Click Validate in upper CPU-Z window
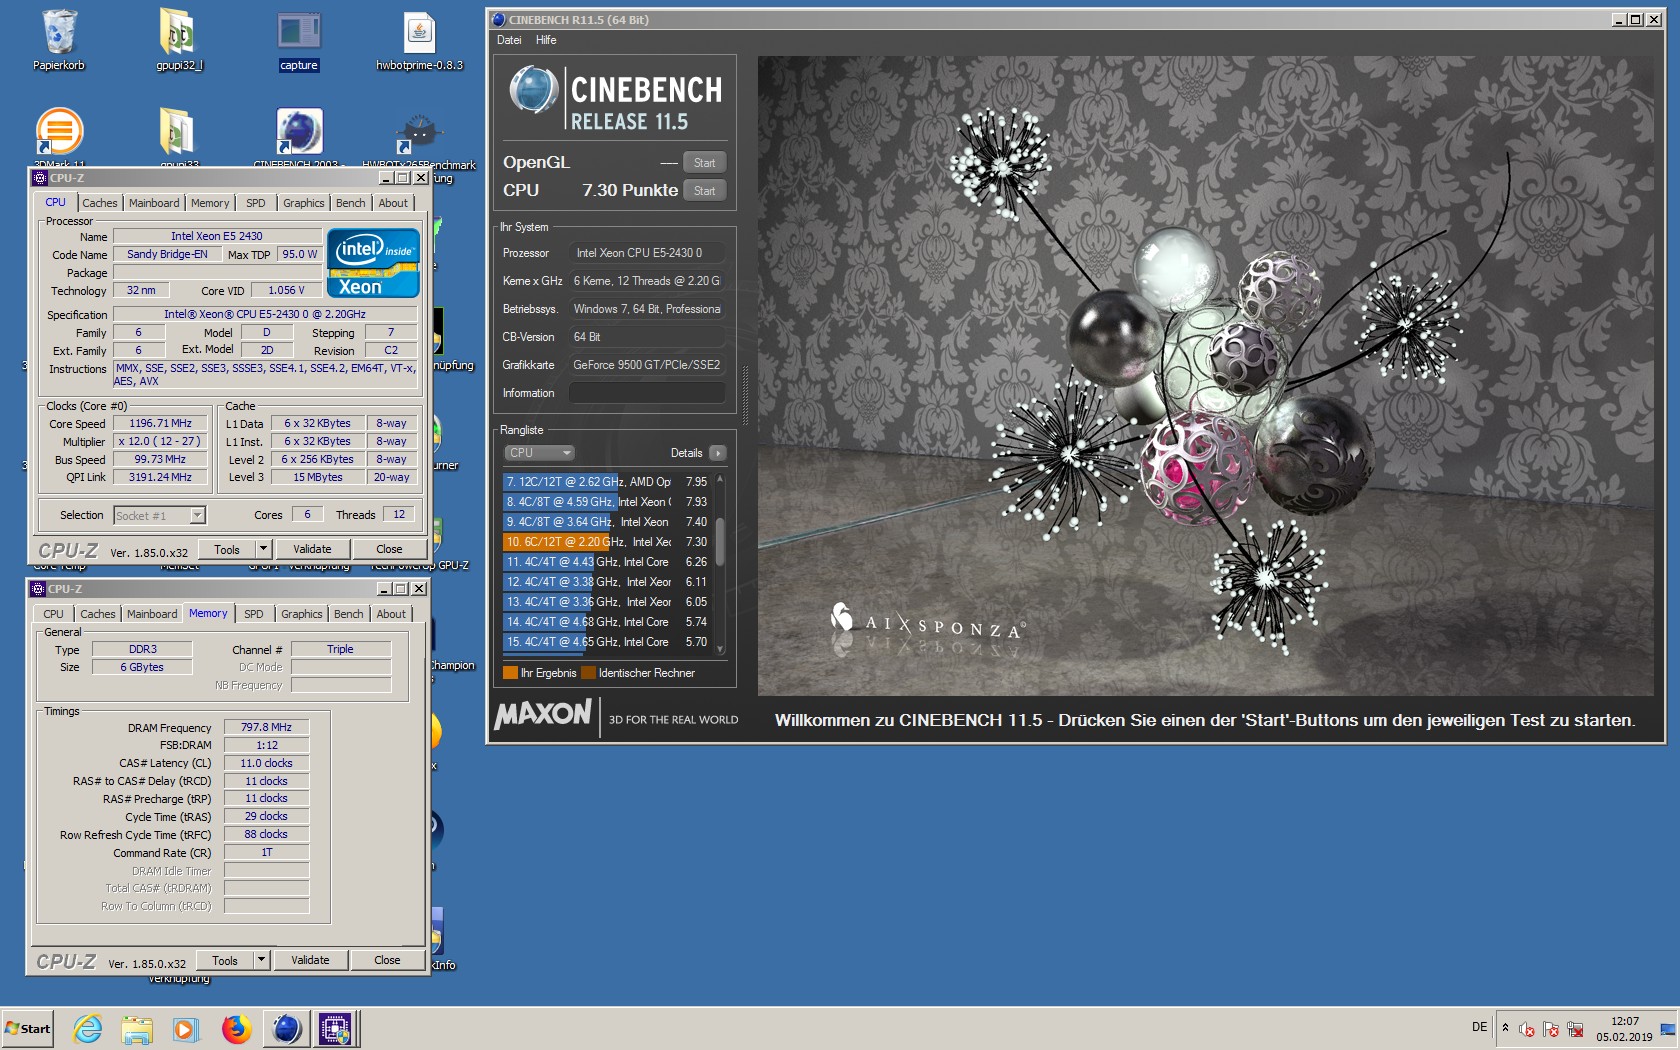The height and width of the screenshot is (1050, 1680). 312,550
